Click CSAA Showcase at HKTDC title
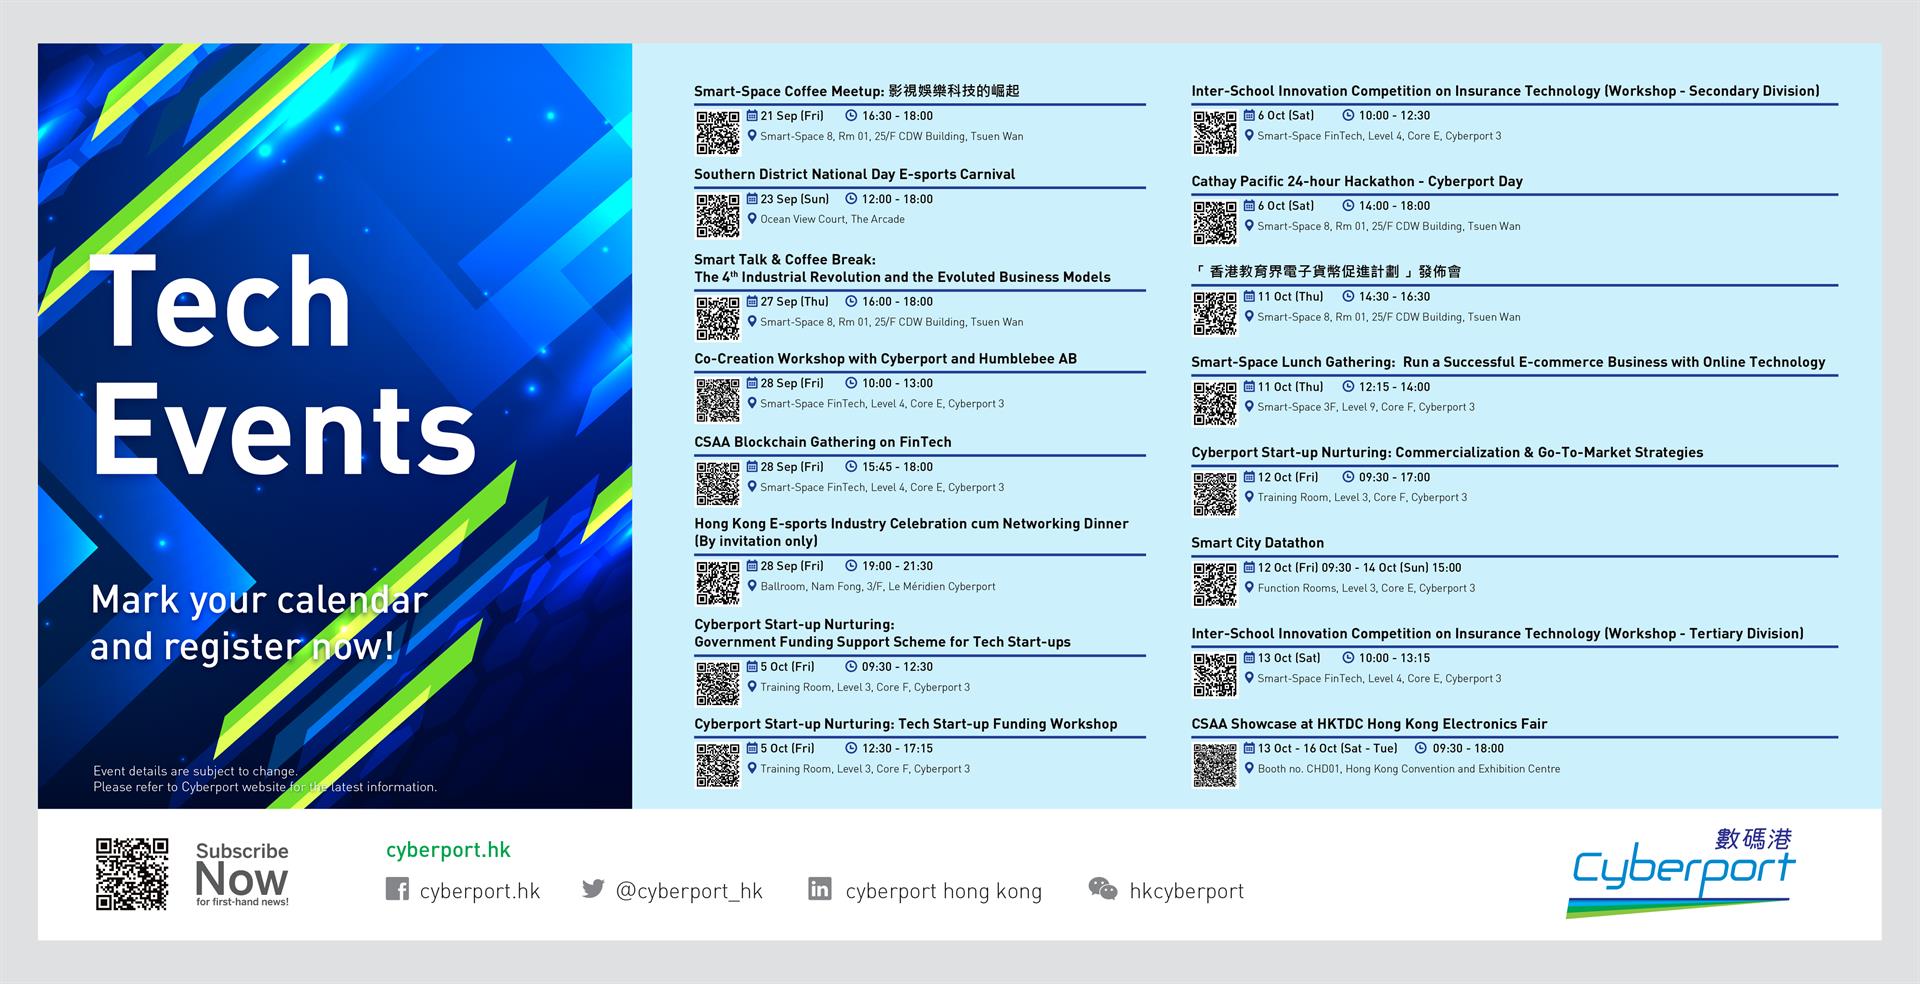This screenshot has height=984, width=1920. click(1369, 724)
